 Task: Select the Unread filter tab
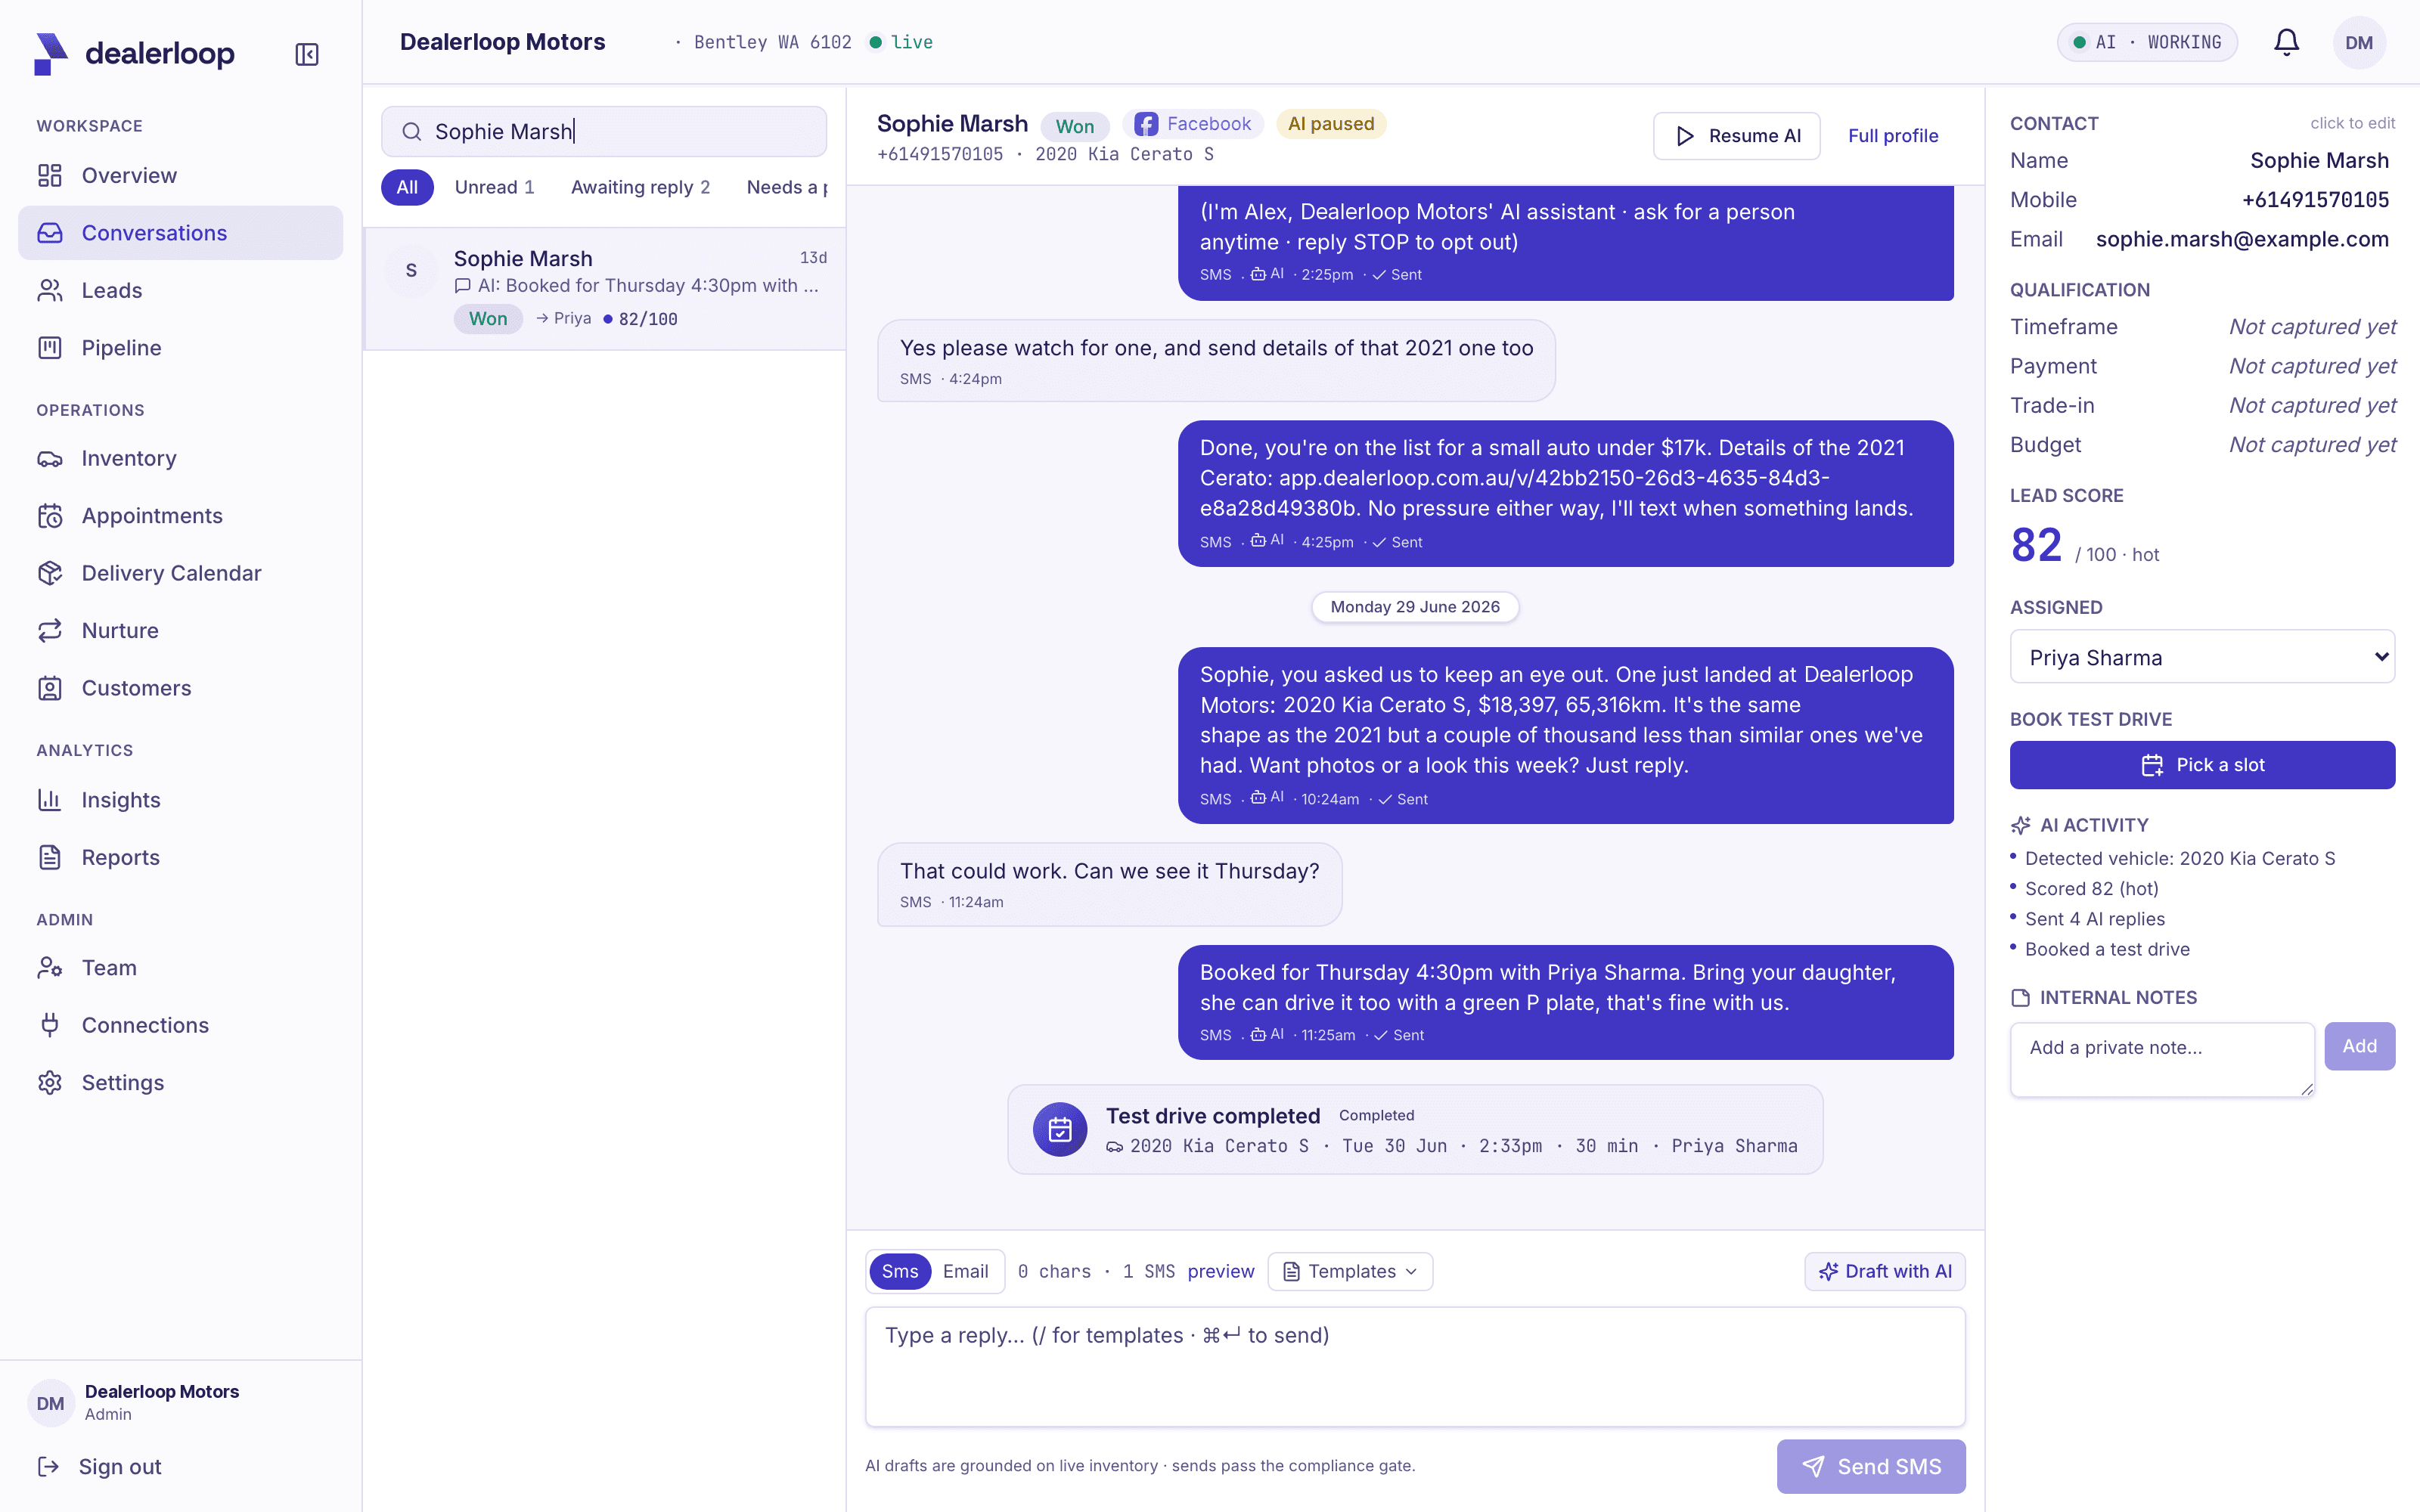coord(495,187)
